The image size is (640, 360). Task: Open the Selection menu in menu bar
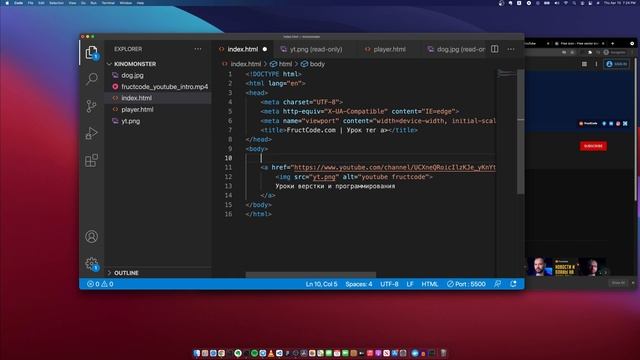click(x=56, y=3)
